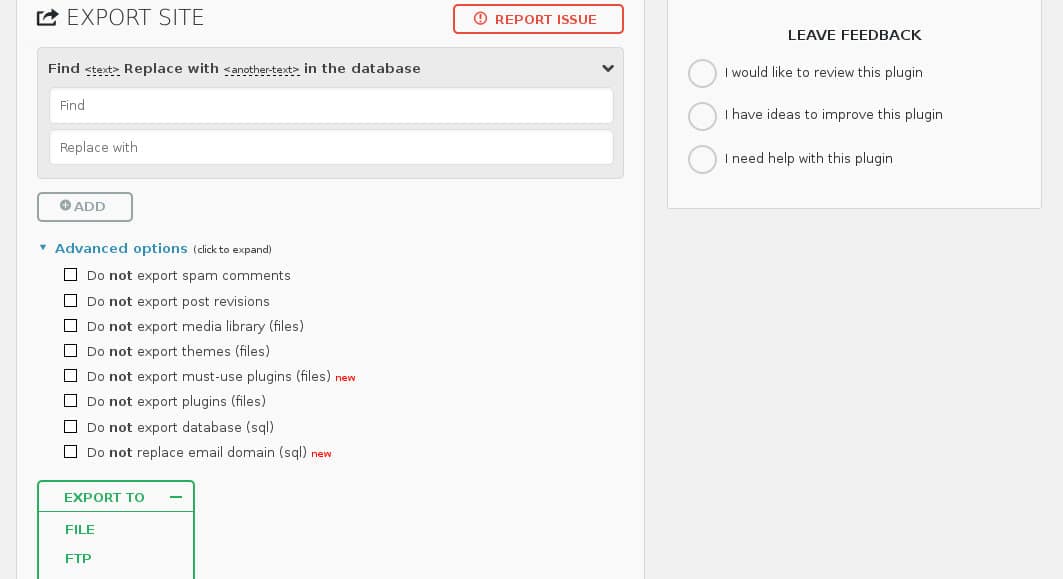Click the Replace with text field
The width and height of the screenshot is (1063, 579).
(331, 147)
